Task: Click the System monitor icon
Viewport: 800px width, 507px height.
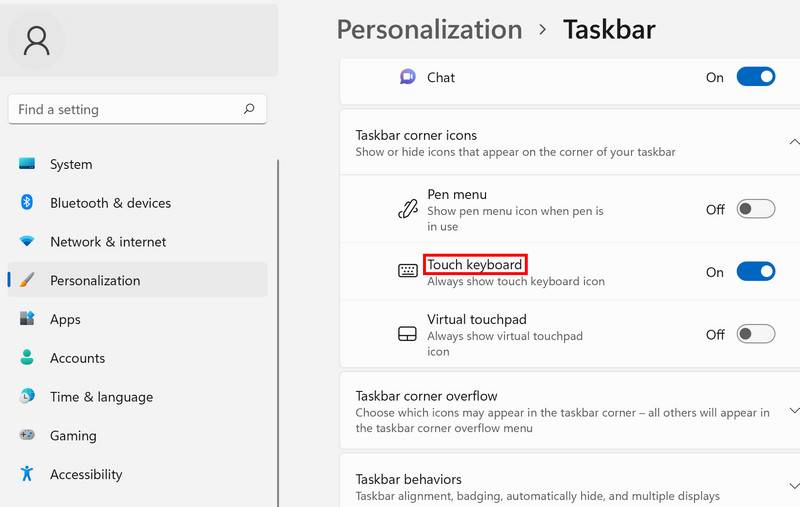Action: click(27, 164)
